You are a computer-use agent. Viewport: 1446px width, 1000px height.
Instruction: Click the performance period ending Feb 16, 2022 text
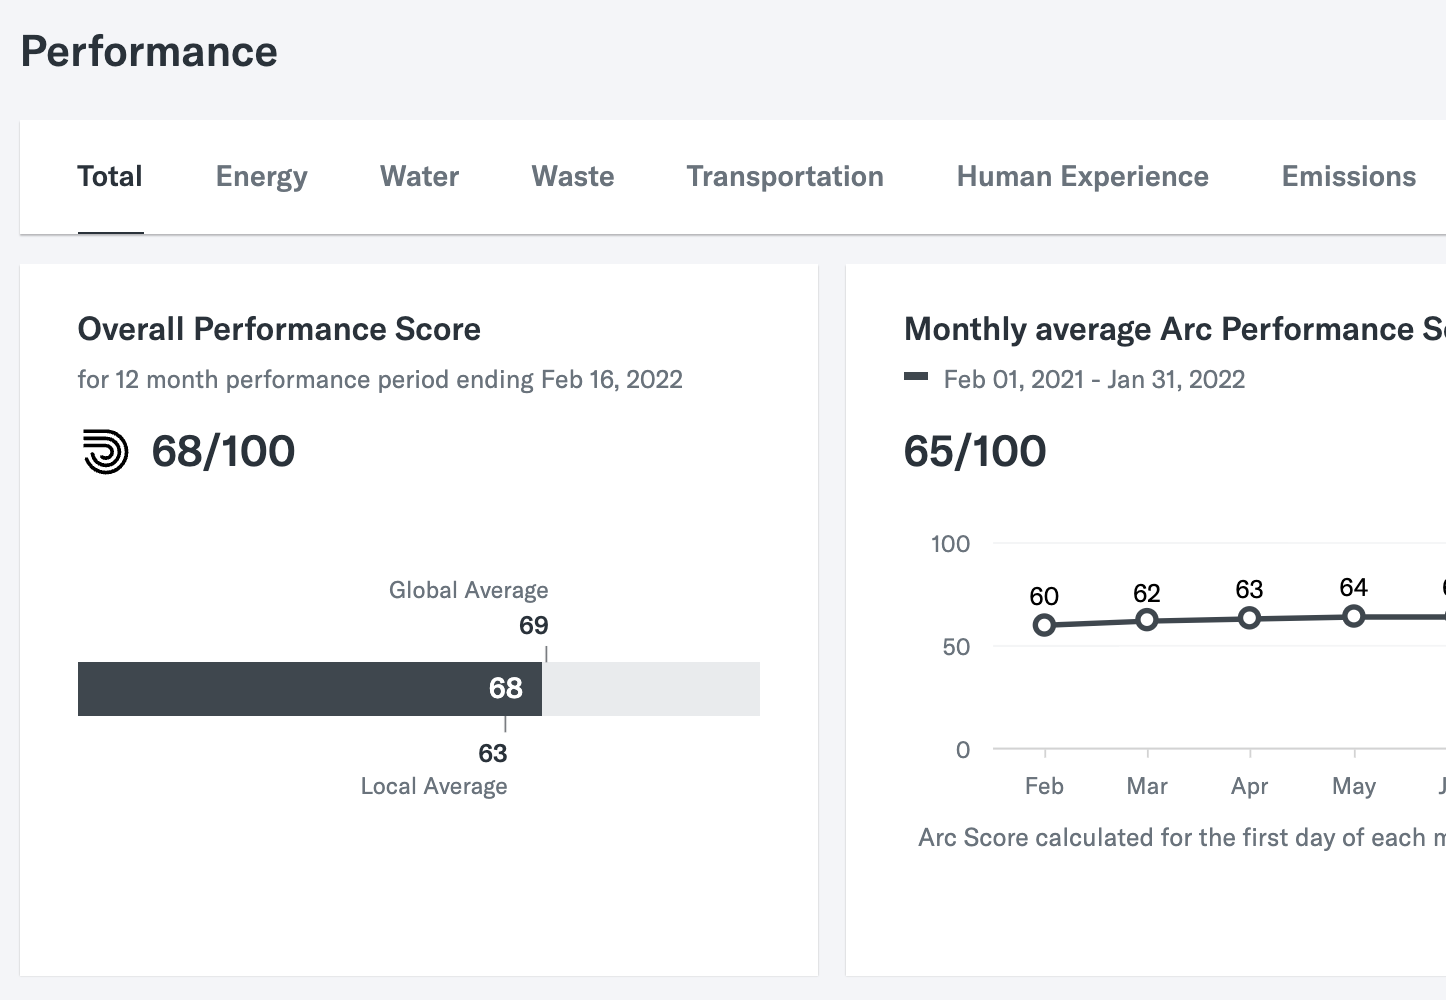tap(380, 380)
